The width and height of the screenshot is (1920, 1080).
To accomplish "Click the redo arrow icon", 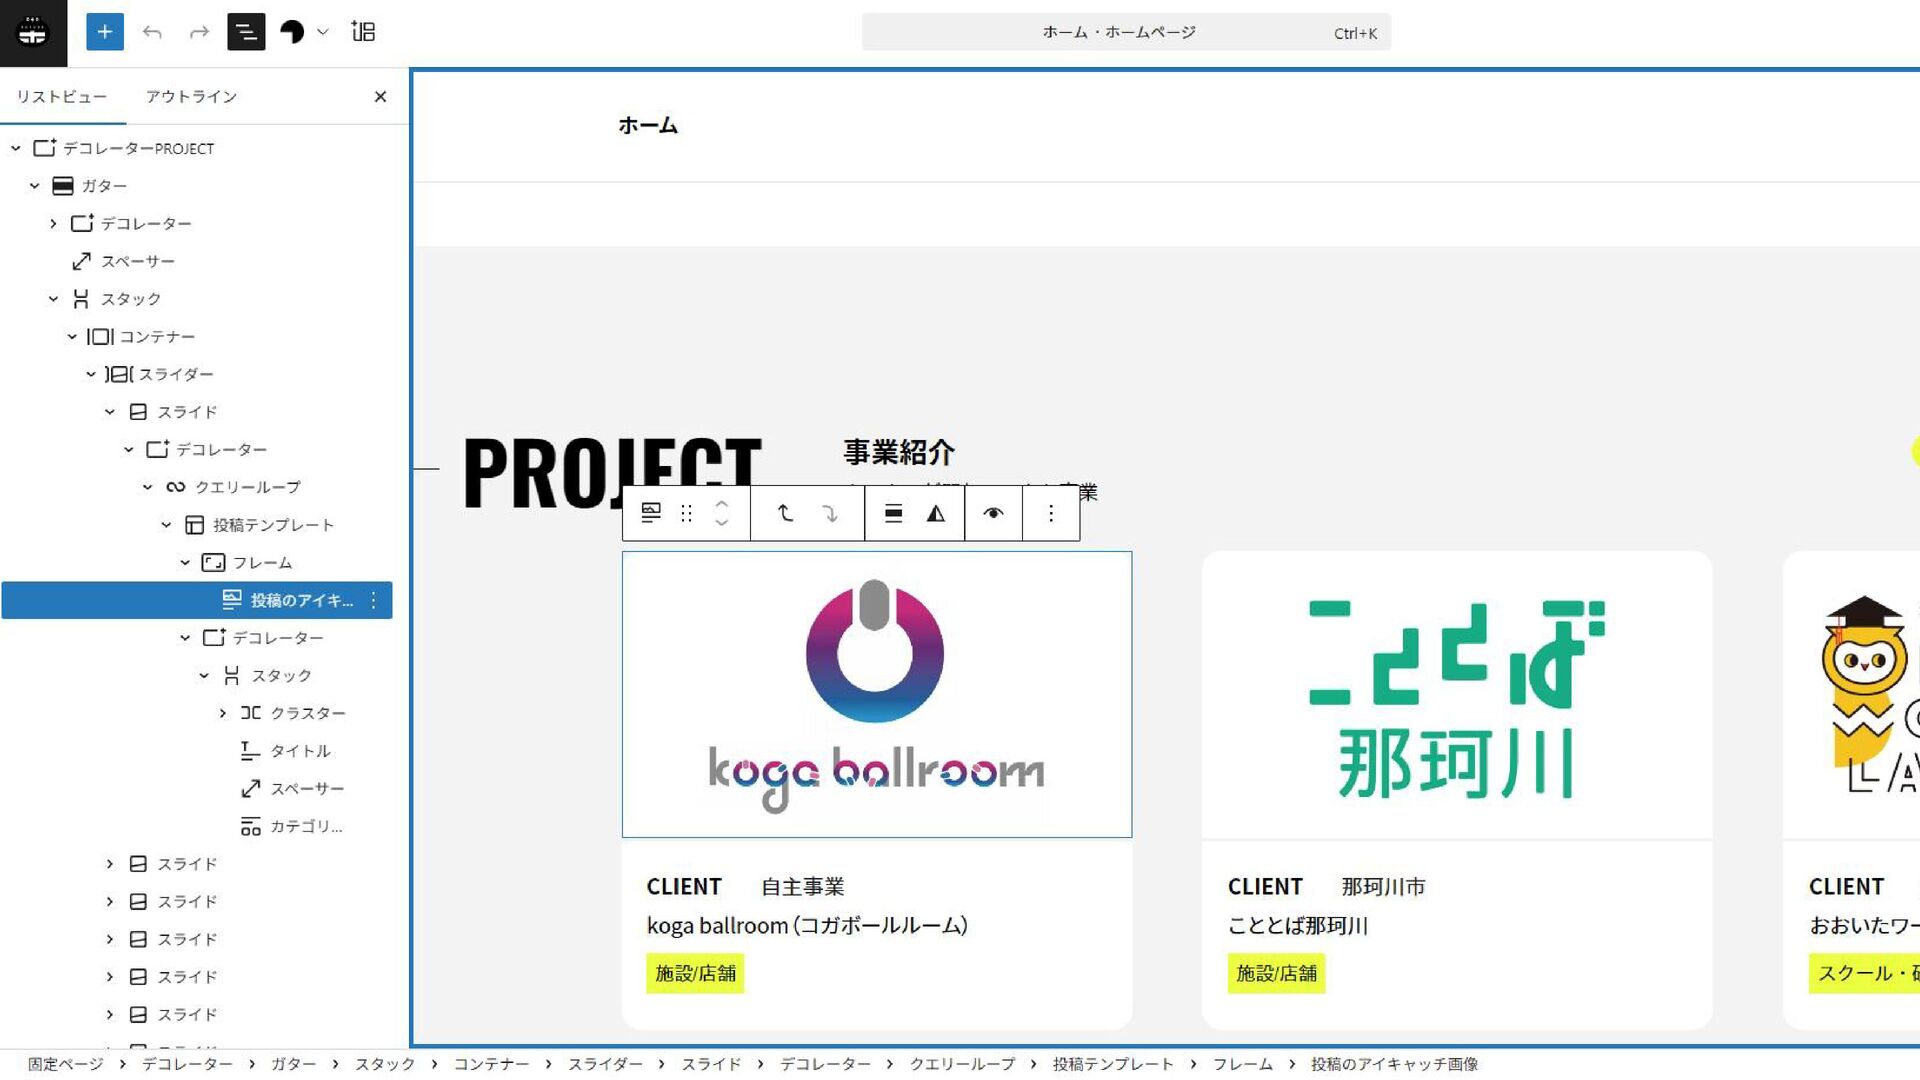I will click(199, 32).
